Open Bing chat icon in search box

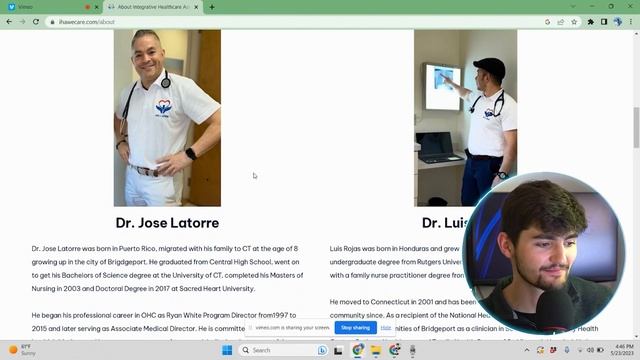tap(322, 350)
